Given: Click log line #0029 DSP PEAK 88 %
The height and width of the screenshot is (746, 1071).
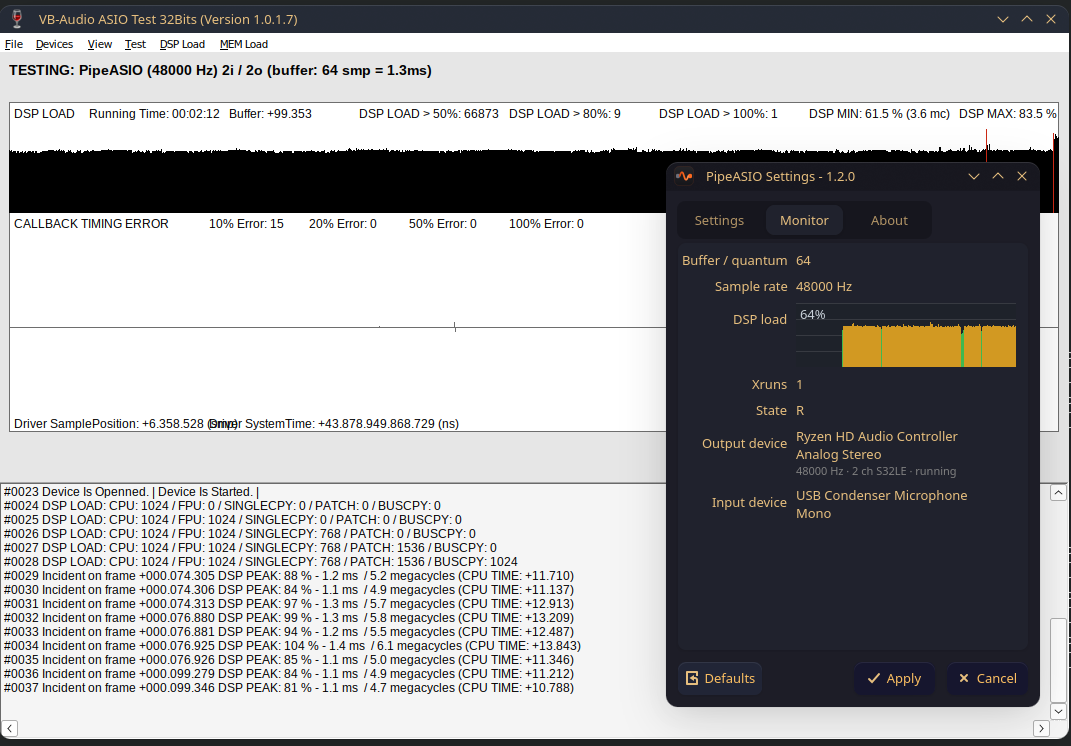Looking at the screenshot, I should click(x=289, y=577).
